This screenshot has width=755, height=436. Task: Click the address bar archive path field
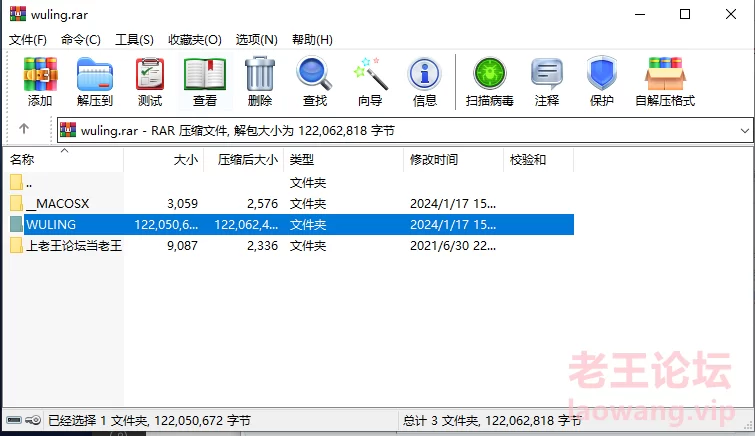(x=404, y=131)
